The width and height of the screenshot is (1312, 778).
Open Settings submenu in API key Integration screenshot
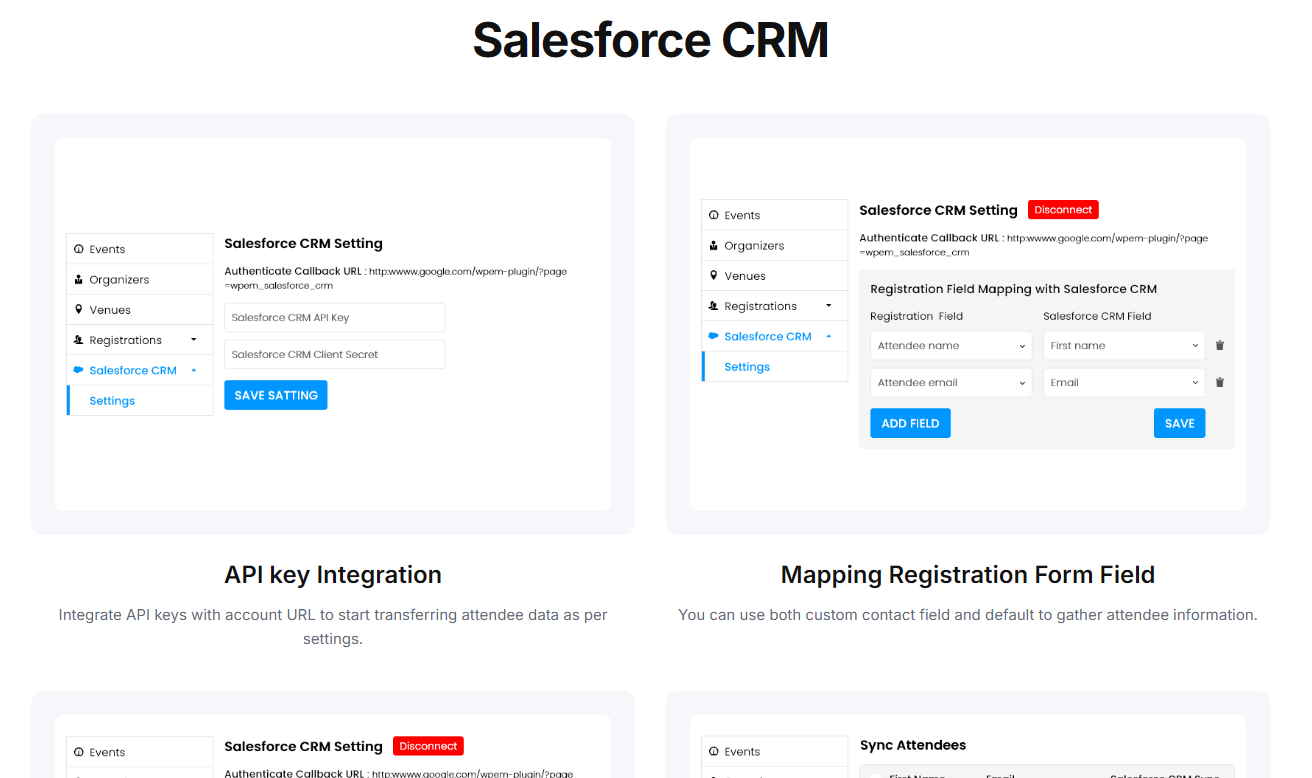coord(140,400)
